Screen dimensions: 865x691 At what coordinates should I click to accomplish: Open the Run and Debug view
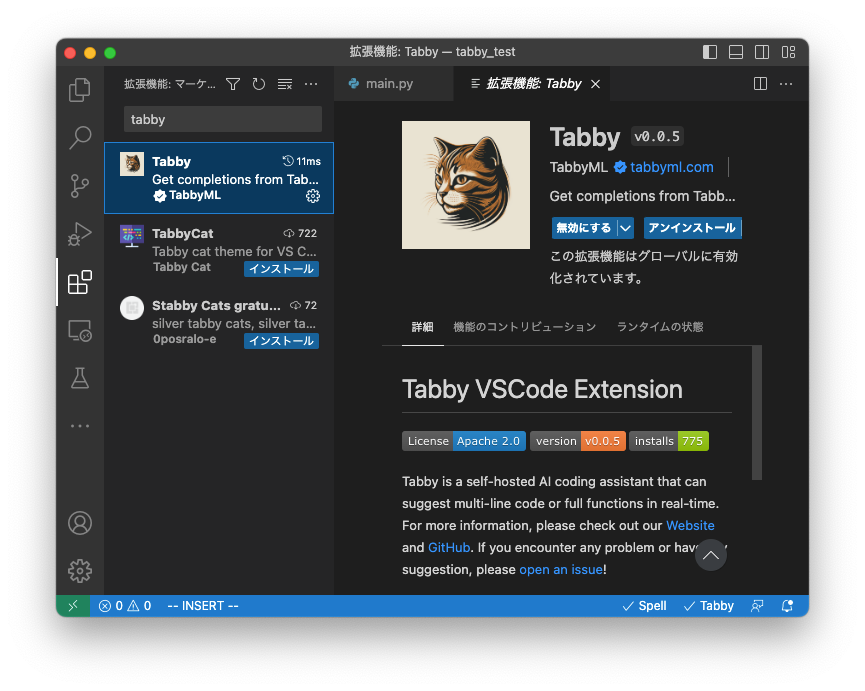click(80, 234)
